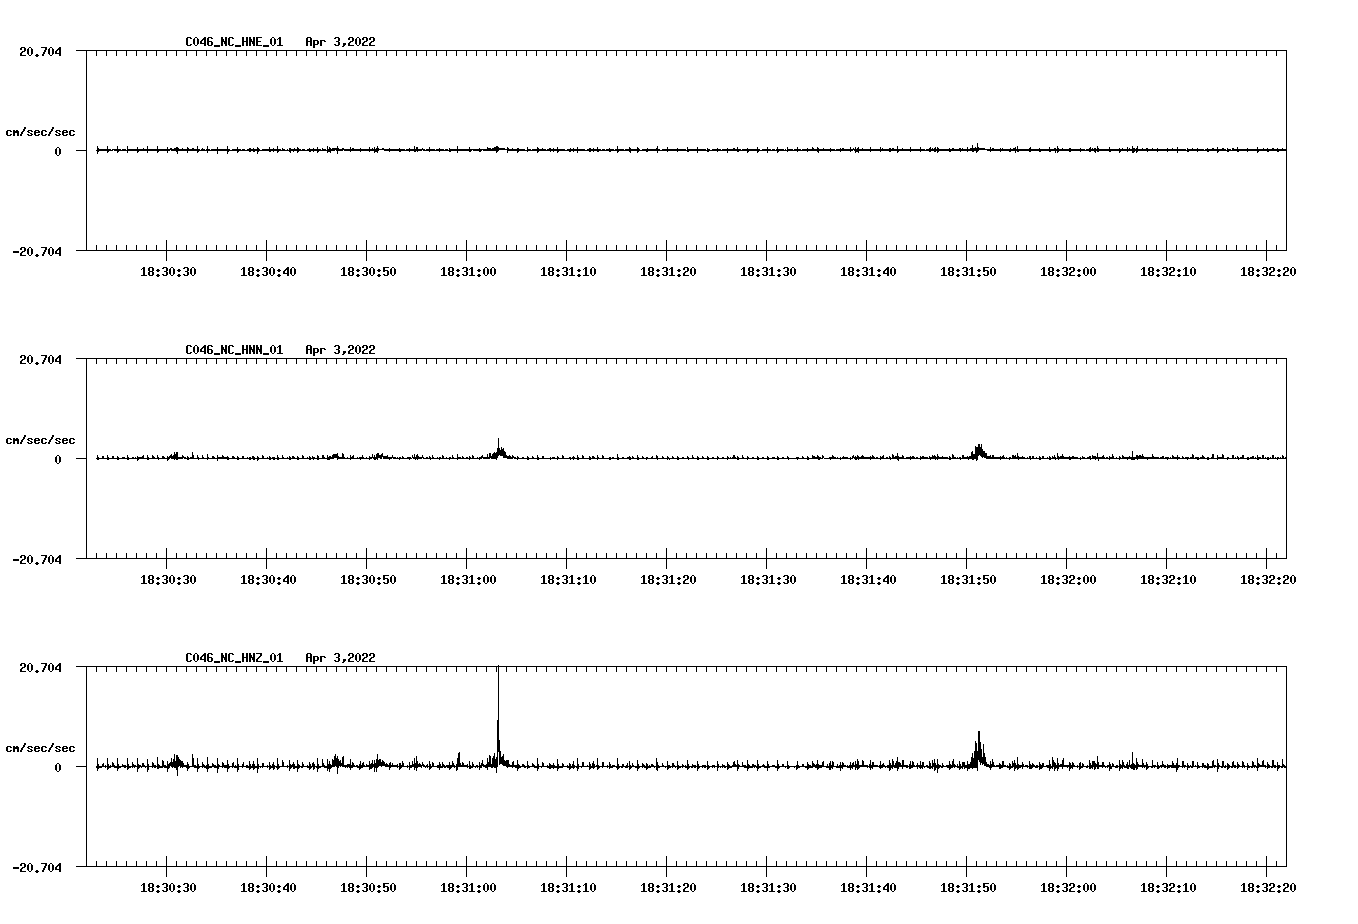
Task: Click the 20.704 upper limit on HNN axis
Action: click(x=40, y=359)
